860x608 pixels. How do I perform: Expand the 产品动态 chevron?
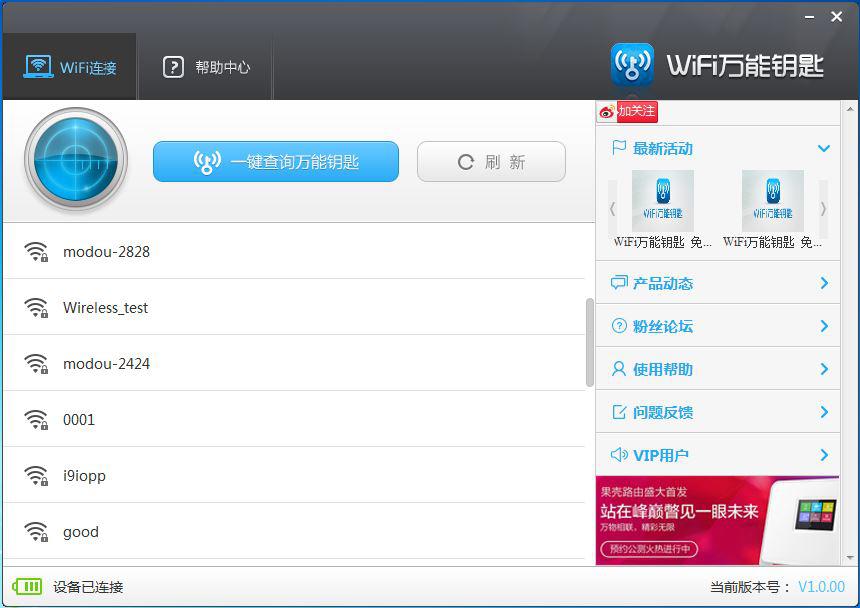[x=824, y=283]
